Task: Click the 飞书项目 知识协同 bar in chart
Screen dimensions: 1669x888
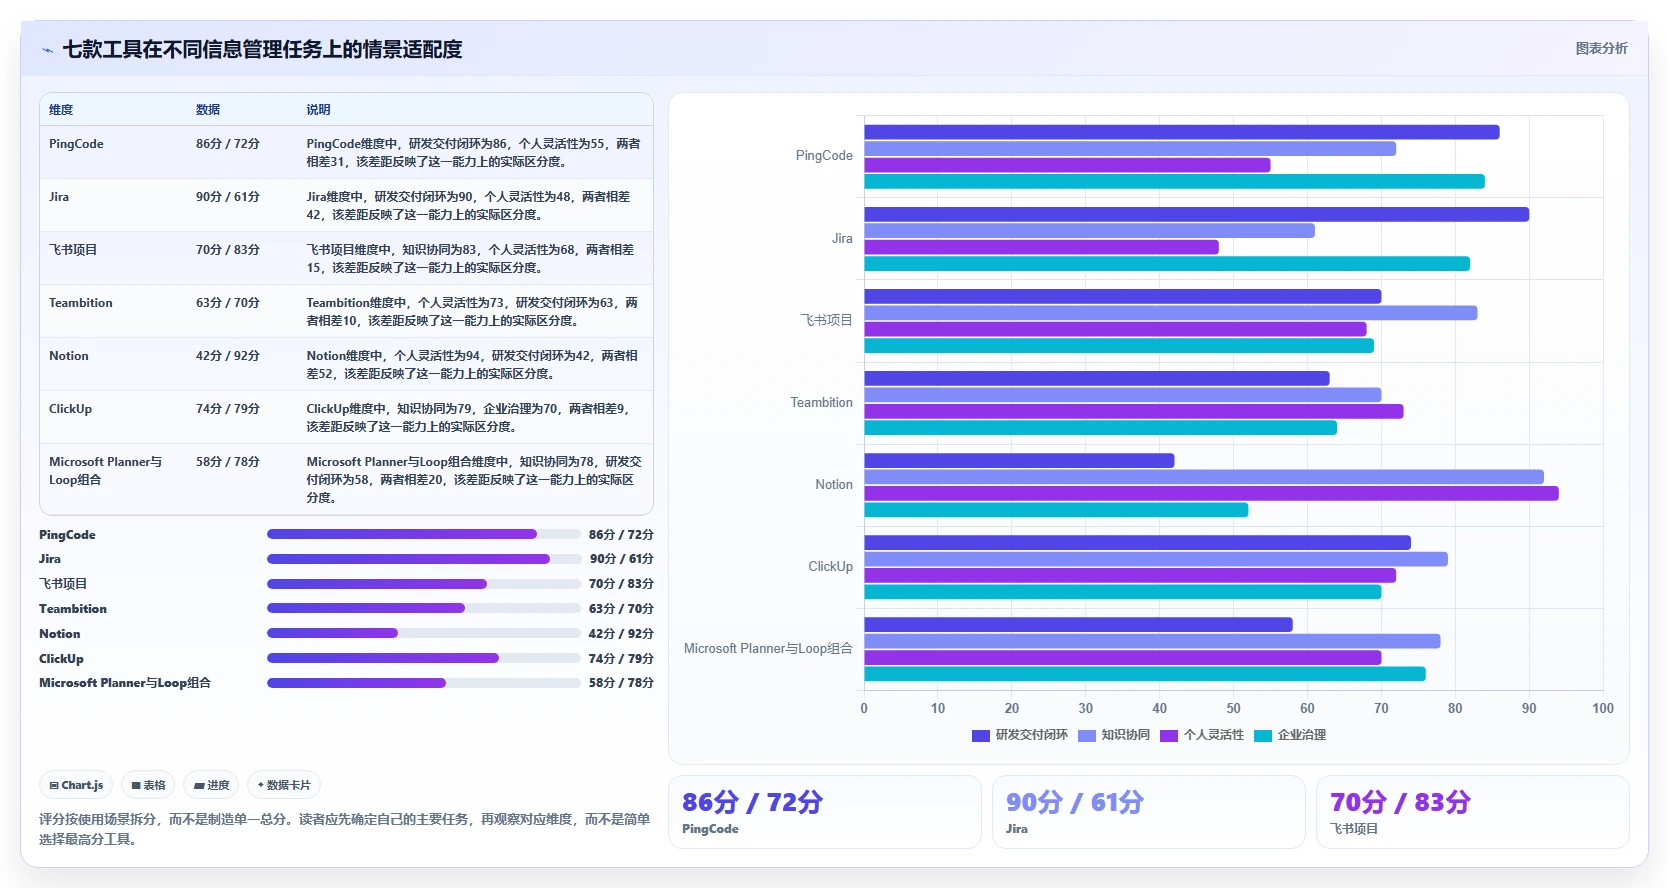Action: (x=1171, y=313)
